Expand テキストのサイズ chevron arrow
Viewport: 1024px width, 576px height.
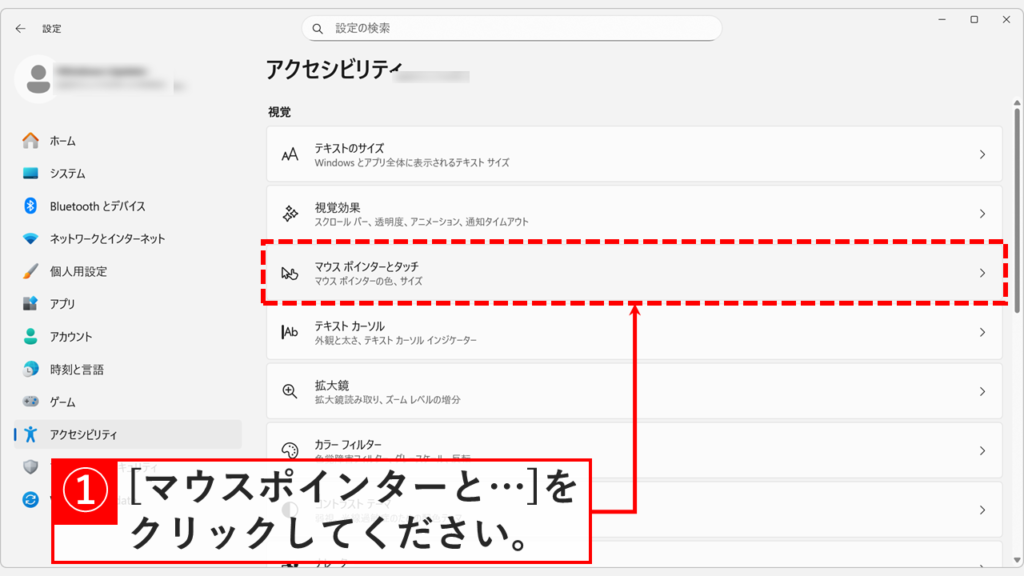982,154
